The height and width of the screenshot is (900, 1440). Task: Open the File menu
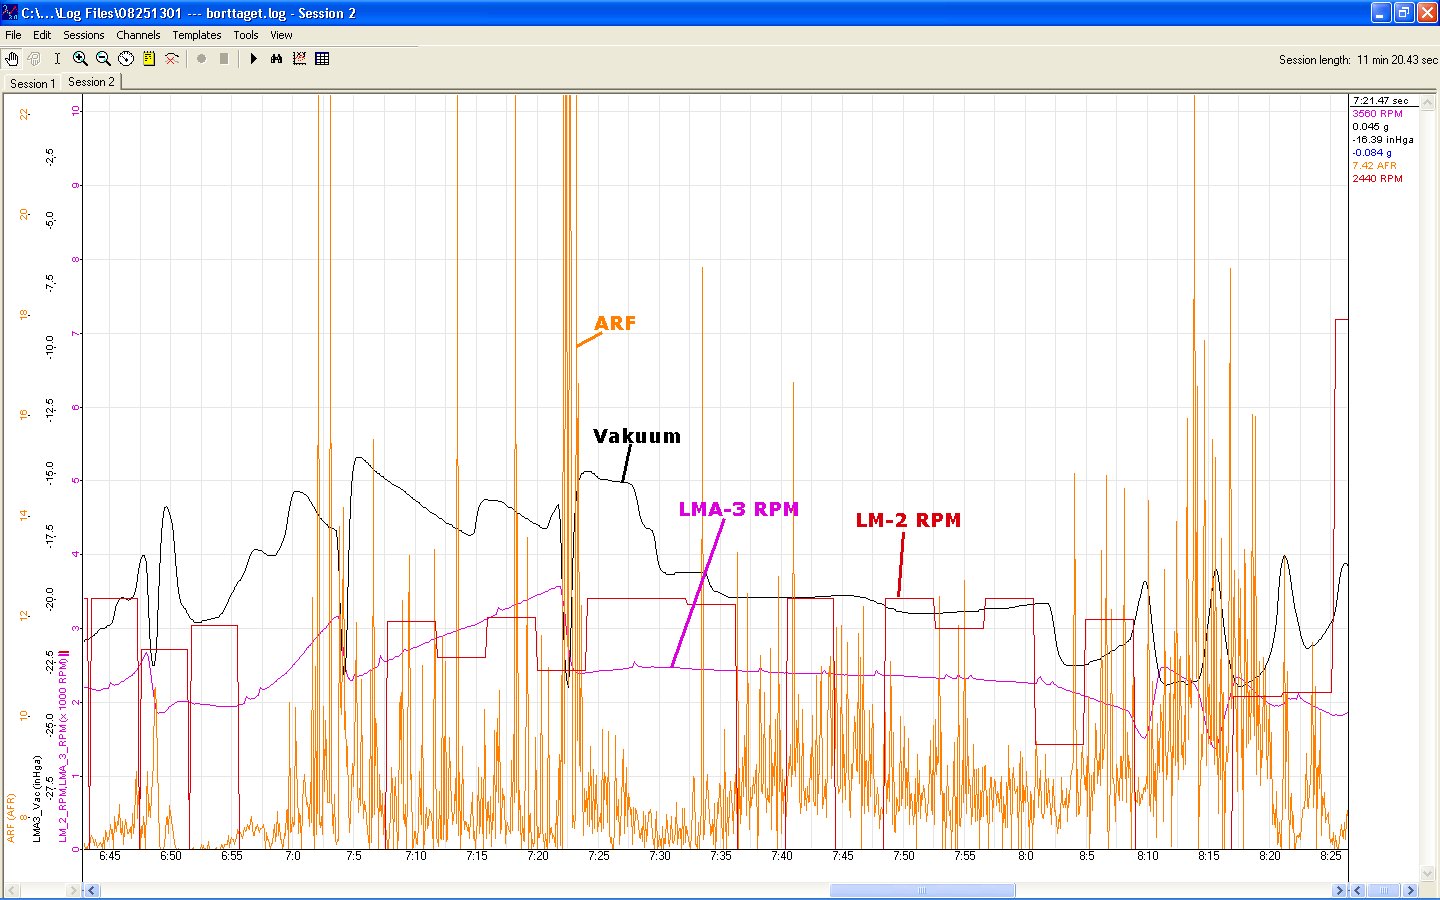pos(13,35)
